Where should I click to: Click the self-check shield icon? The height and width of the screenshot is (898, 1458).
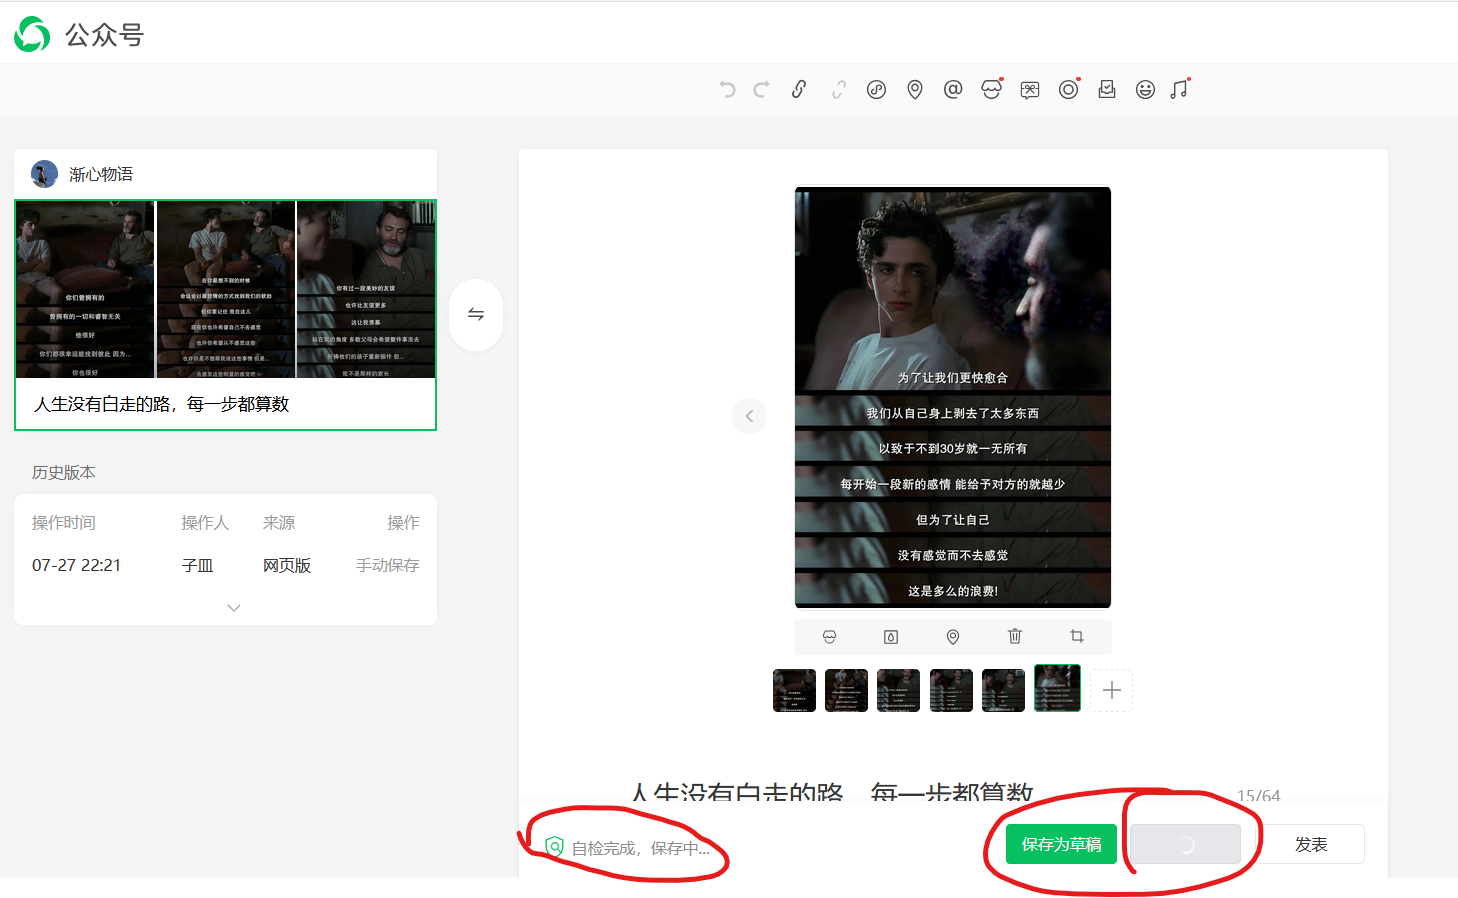[x=554, y=847]
